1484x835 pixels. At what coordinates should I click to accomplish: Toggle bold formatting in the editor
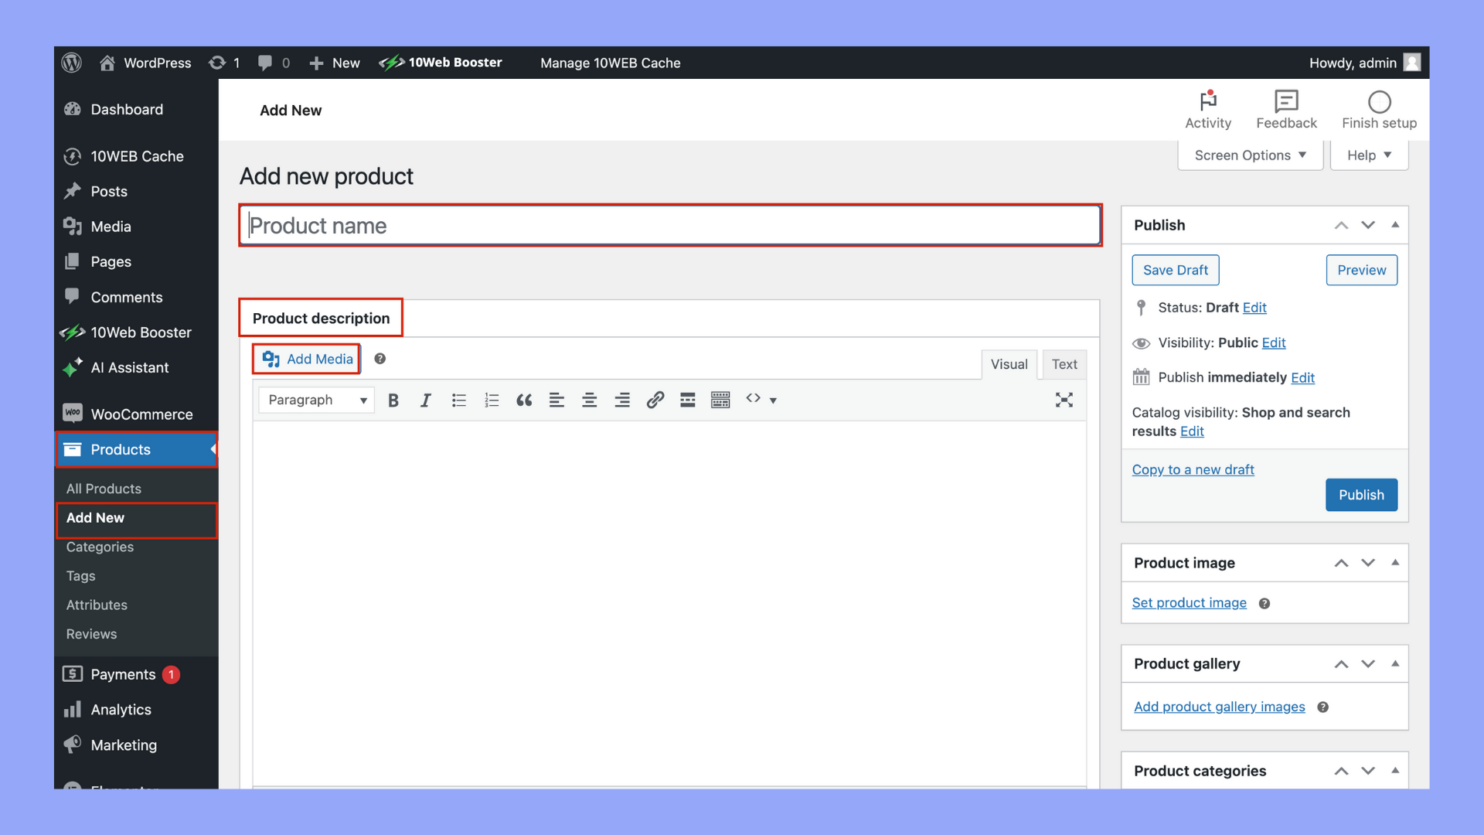[393, 399]
